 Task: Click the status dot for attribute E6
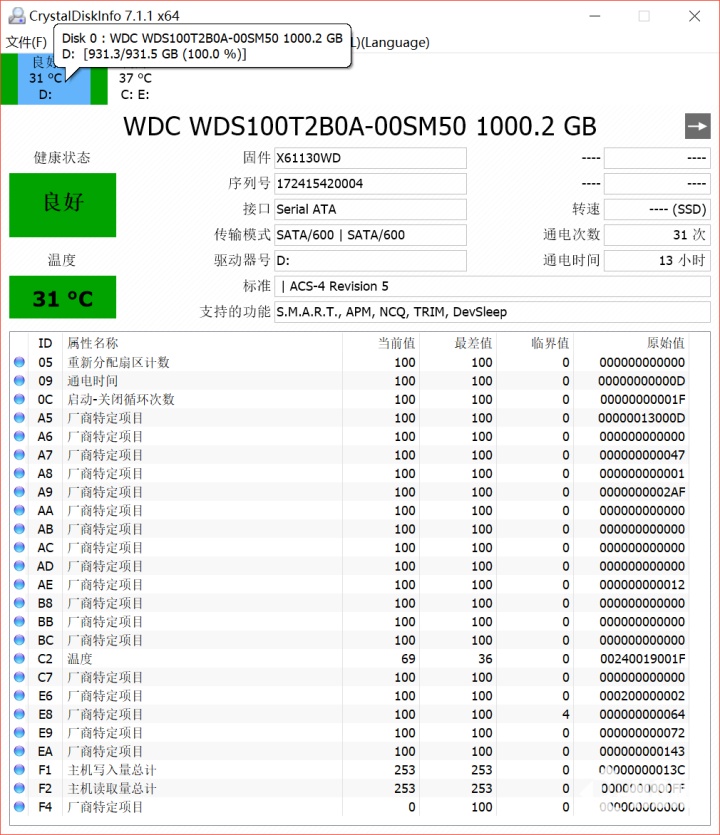point(20,695)
